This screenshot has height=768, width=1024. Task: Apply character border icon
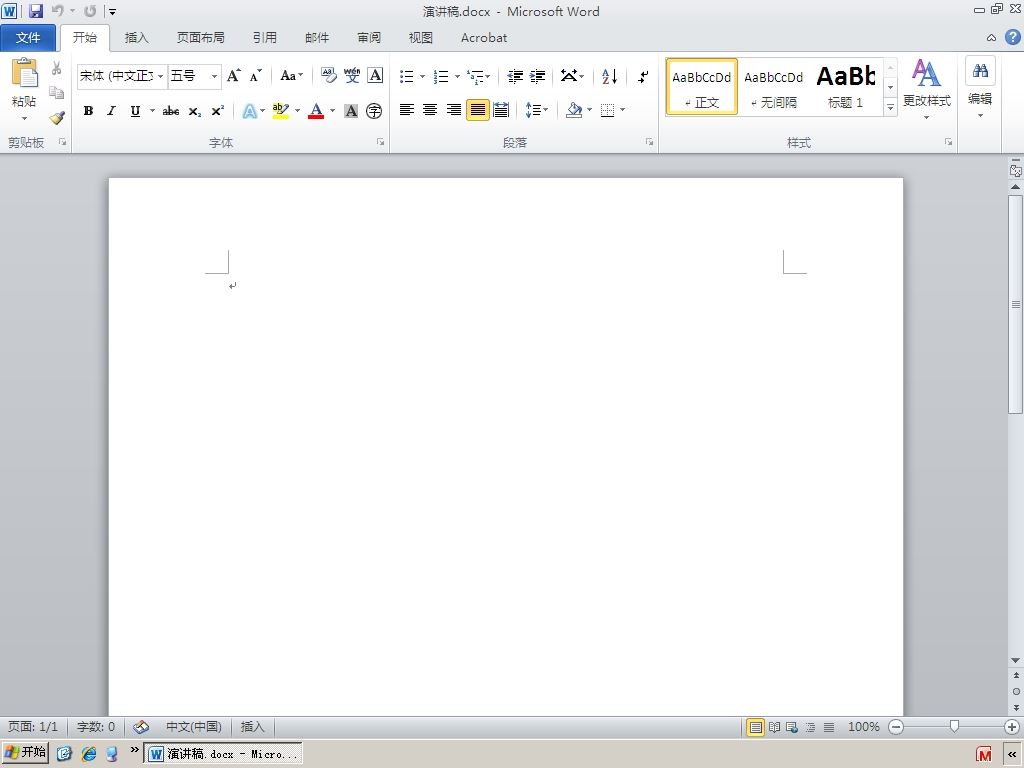[375, 76]
